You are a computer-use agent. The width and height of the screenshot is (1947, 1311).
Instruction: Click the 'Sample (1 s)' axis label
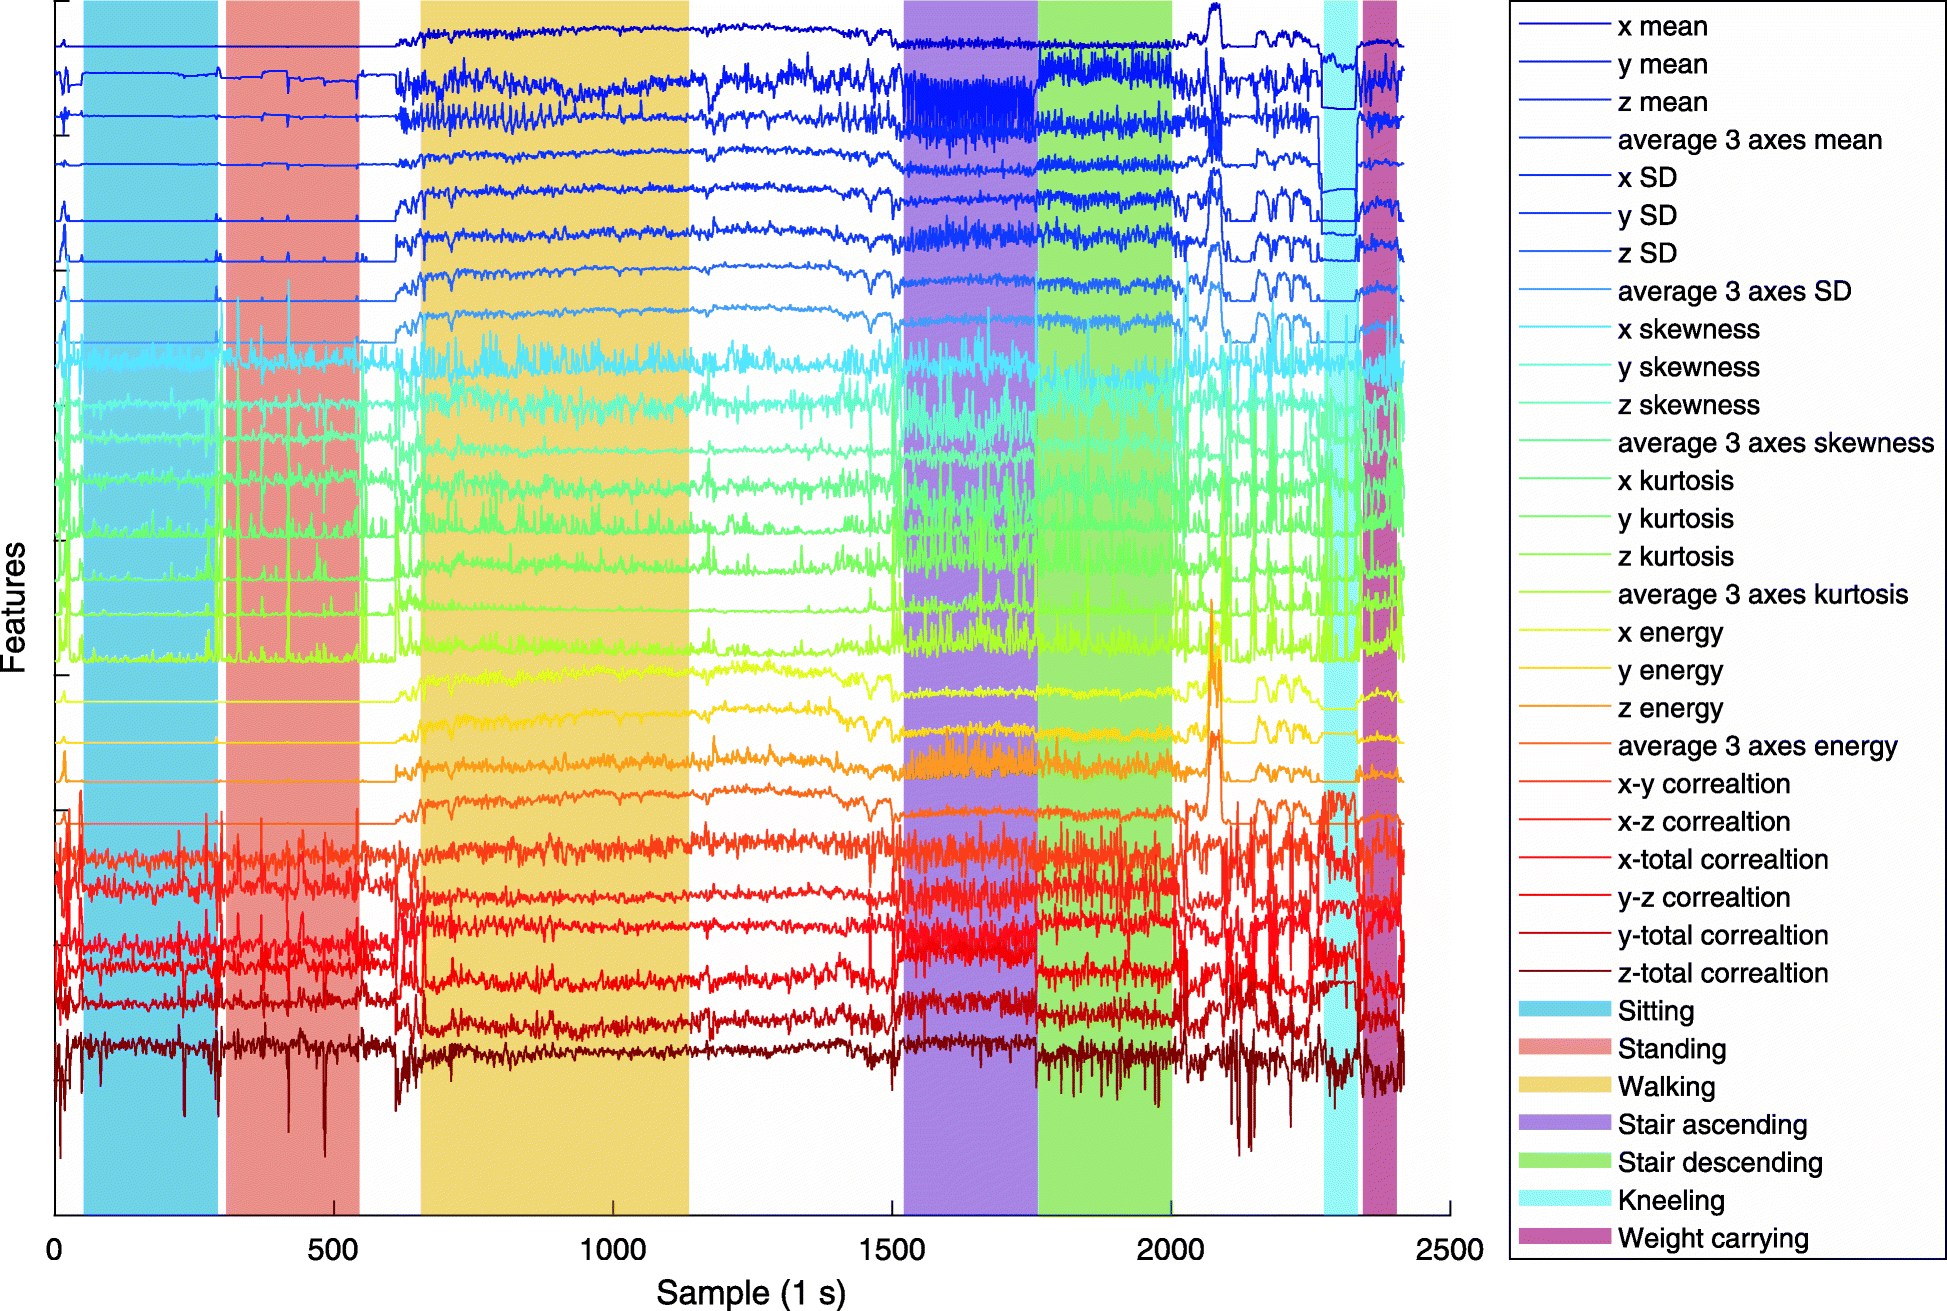[x=751, y=1292]
